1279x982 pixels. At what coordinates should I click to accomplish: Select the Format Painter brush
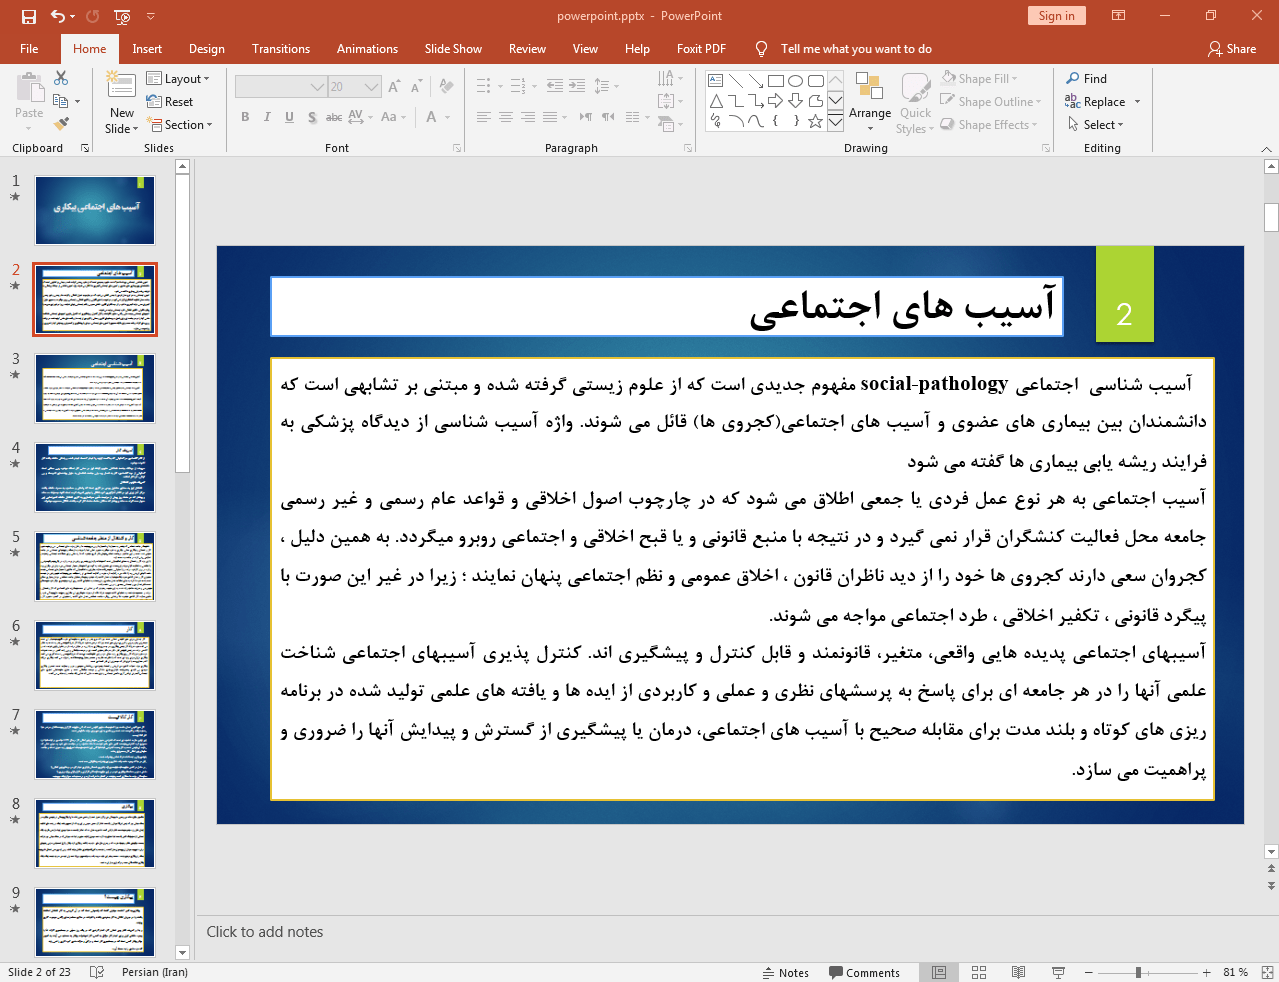(61, 124)
